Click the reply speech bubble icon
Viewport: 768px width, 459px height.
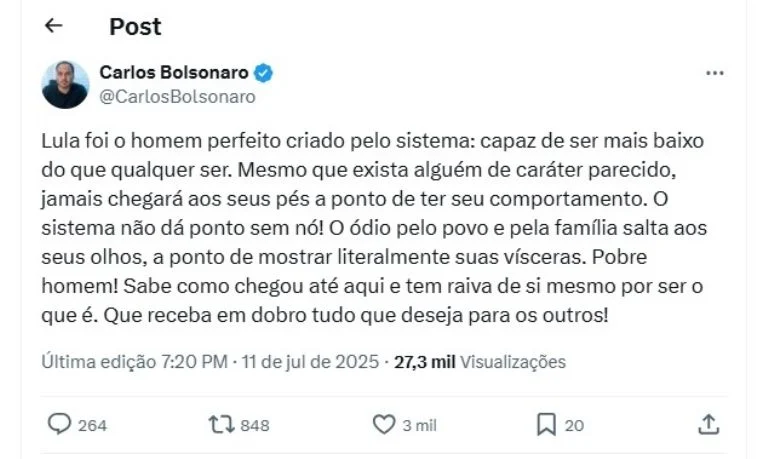coord(60,425)
